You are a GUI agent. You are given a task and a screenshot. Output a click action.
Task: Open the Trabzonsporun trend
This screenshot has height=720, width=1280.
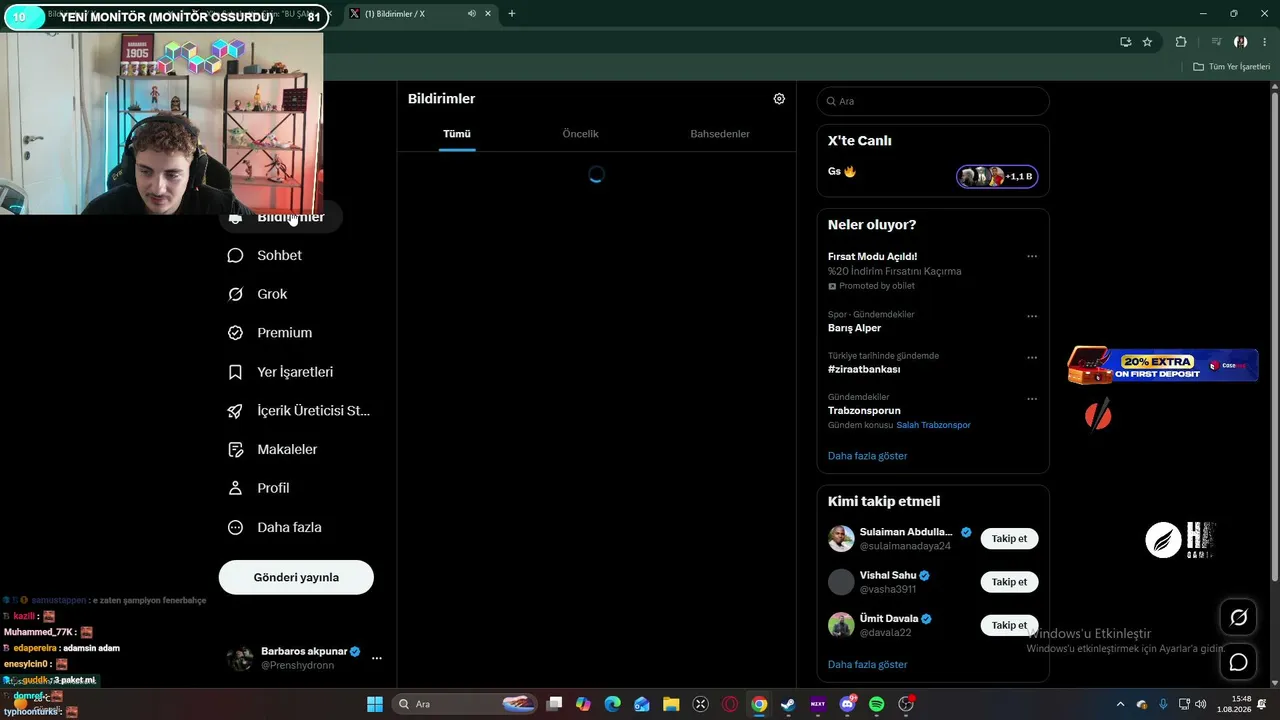[864, 410]
